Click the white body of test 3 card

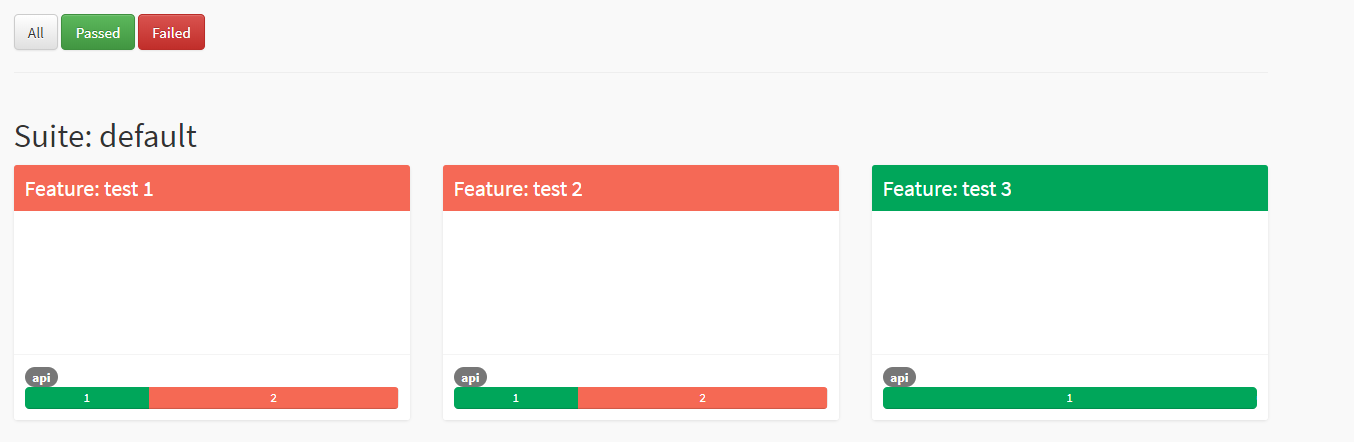(x=1070, y=282)
